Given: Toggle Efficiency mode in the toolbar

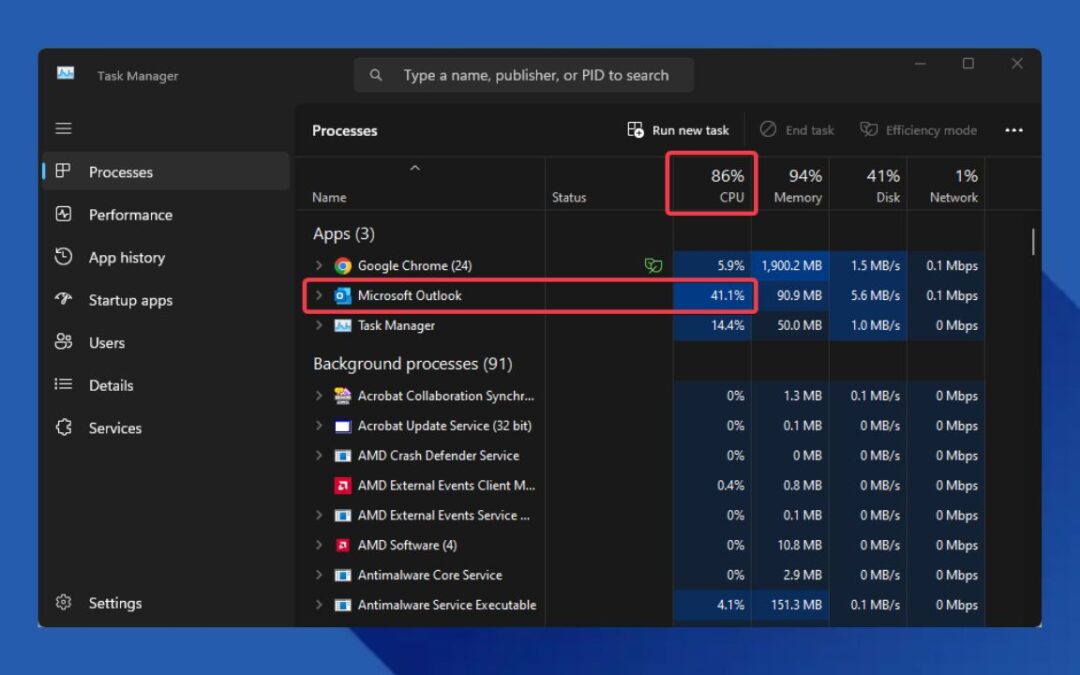Looking at the screenshot, I should coord(918,130).
